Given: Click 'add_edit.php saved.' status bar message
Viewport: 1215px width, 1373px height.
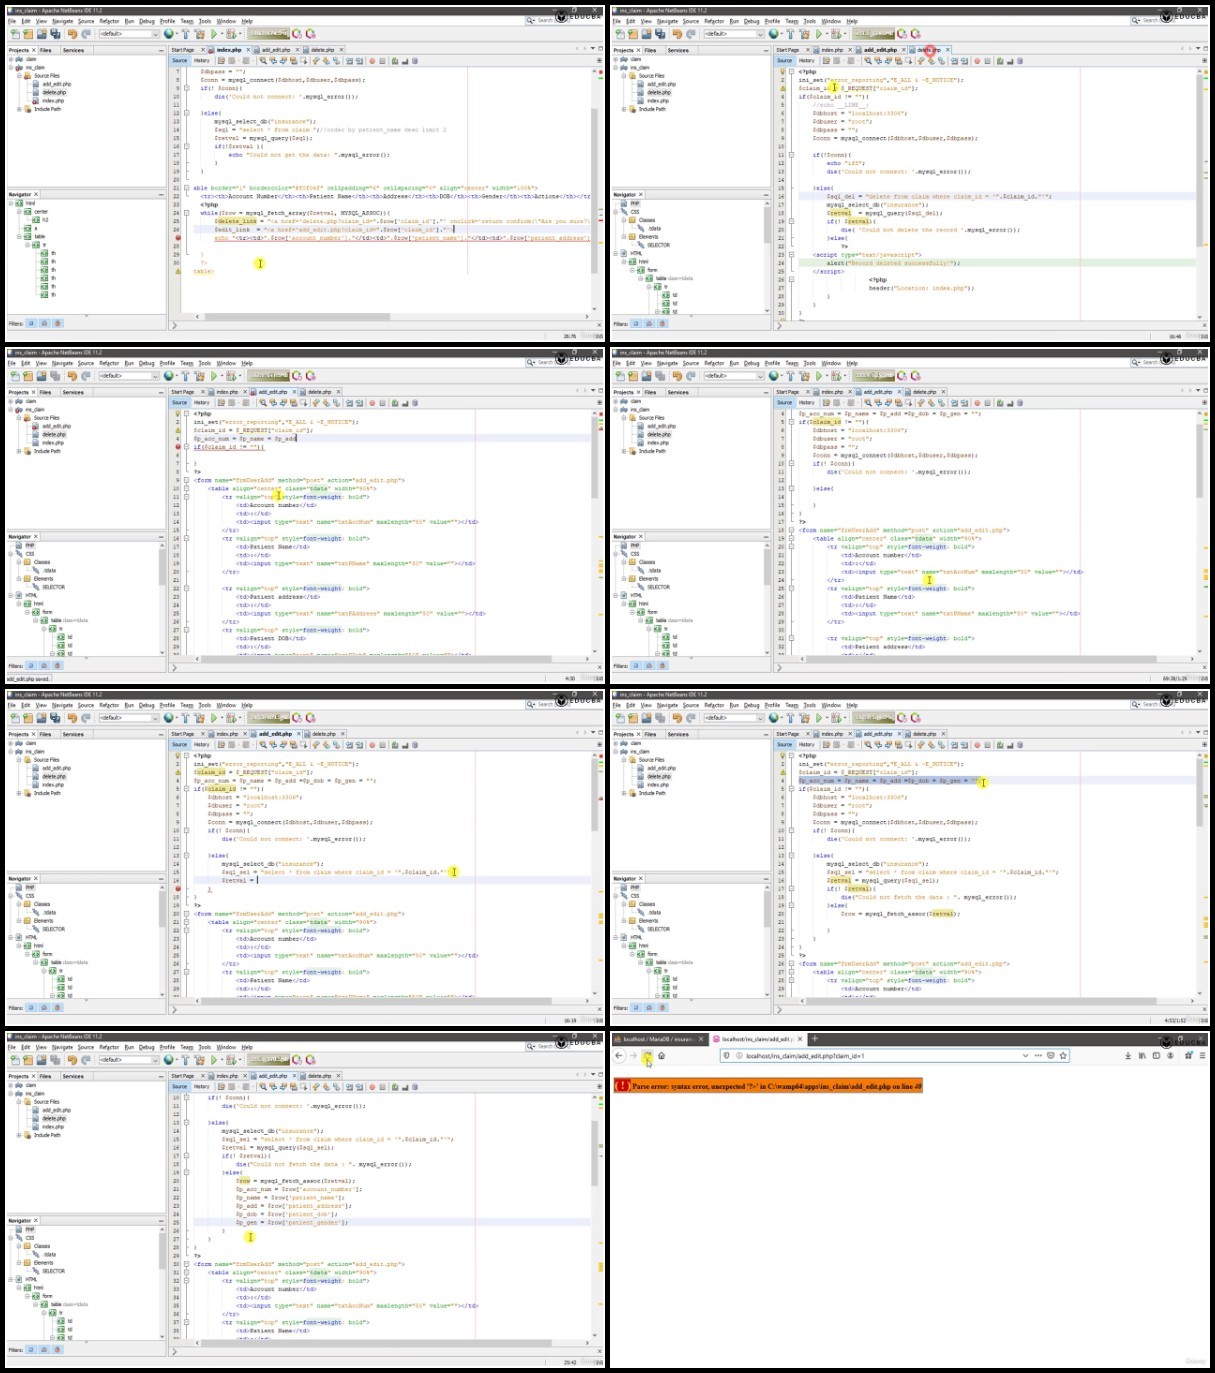Looking at the screenshot, I should [x=27, y=678].
